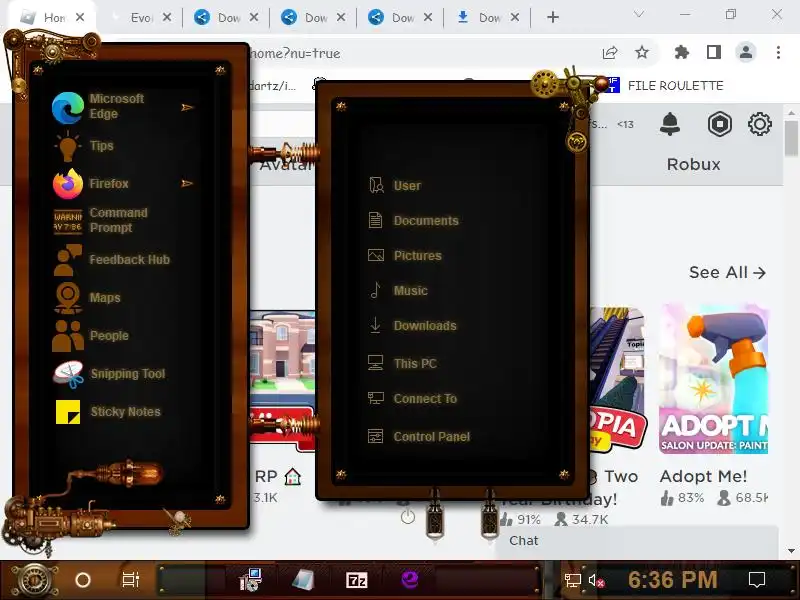Open This PC
800x600 pixels.
pyautogui.click(x=403, y=363)
